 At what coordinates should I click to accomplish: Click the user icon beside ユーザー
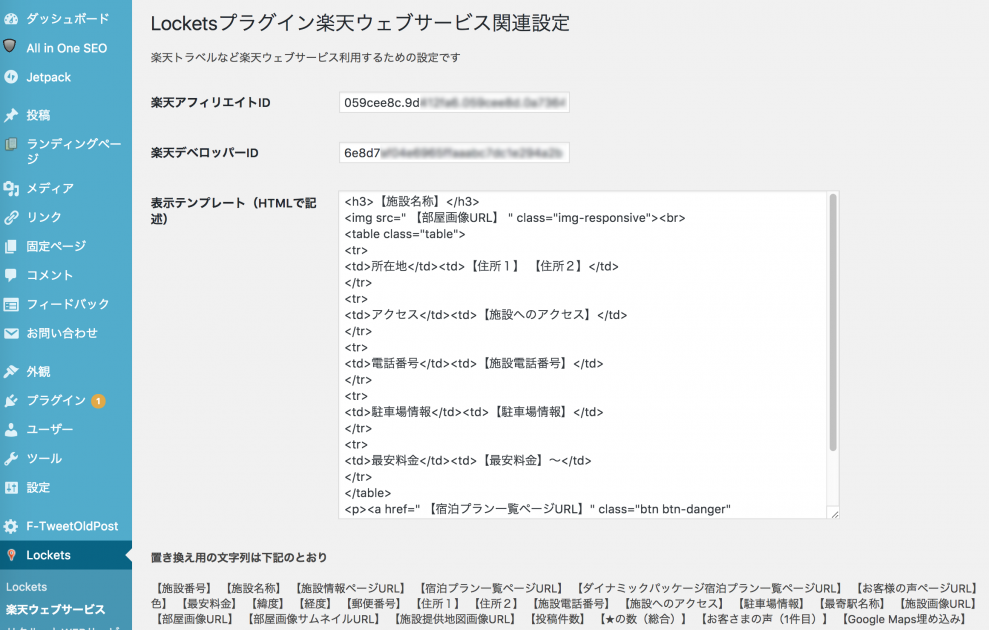pos(11,429)
